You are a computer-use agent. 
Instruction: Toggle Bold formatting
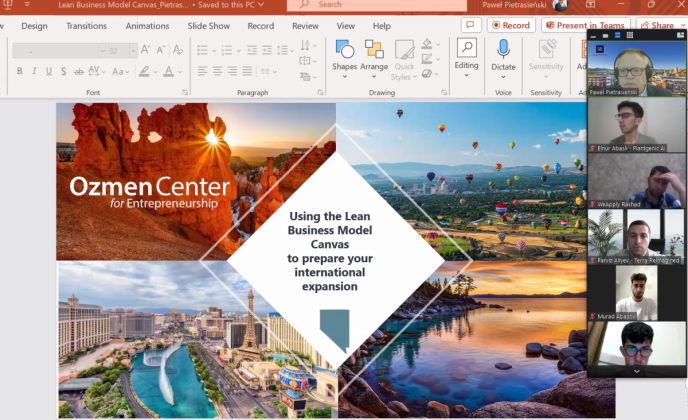(20, 71)
